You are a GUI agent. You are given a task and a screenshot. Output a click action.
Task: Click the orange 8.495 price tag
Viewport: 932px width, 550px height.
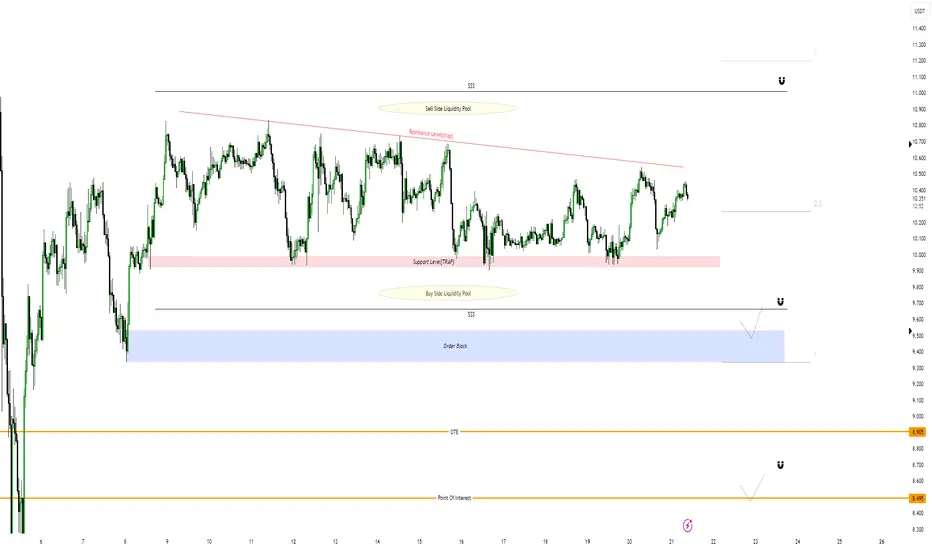(x=918, y=498)
